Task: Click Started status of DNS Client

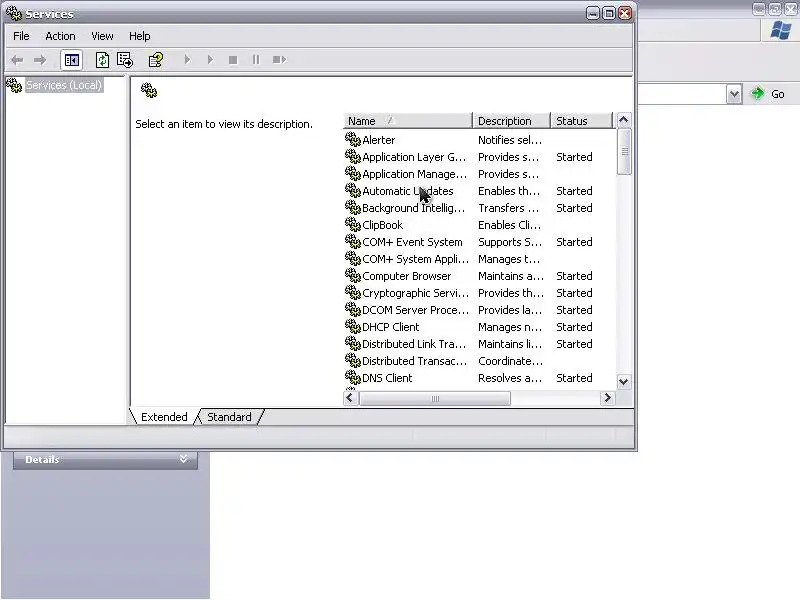Action: point(574,378)
